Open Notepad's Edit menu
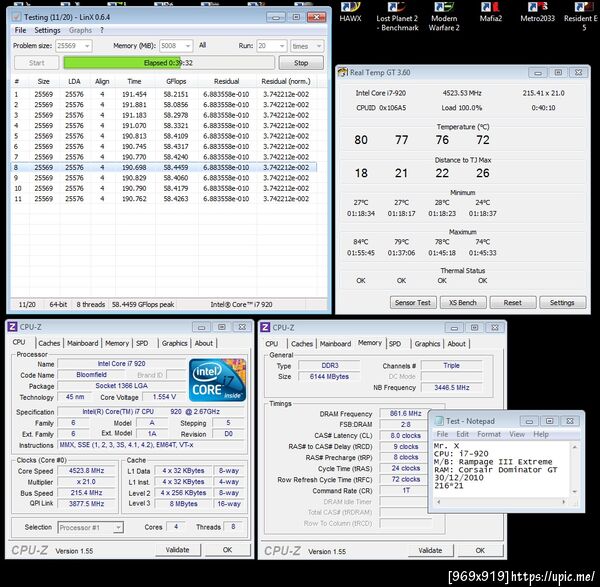 point(462,434)
